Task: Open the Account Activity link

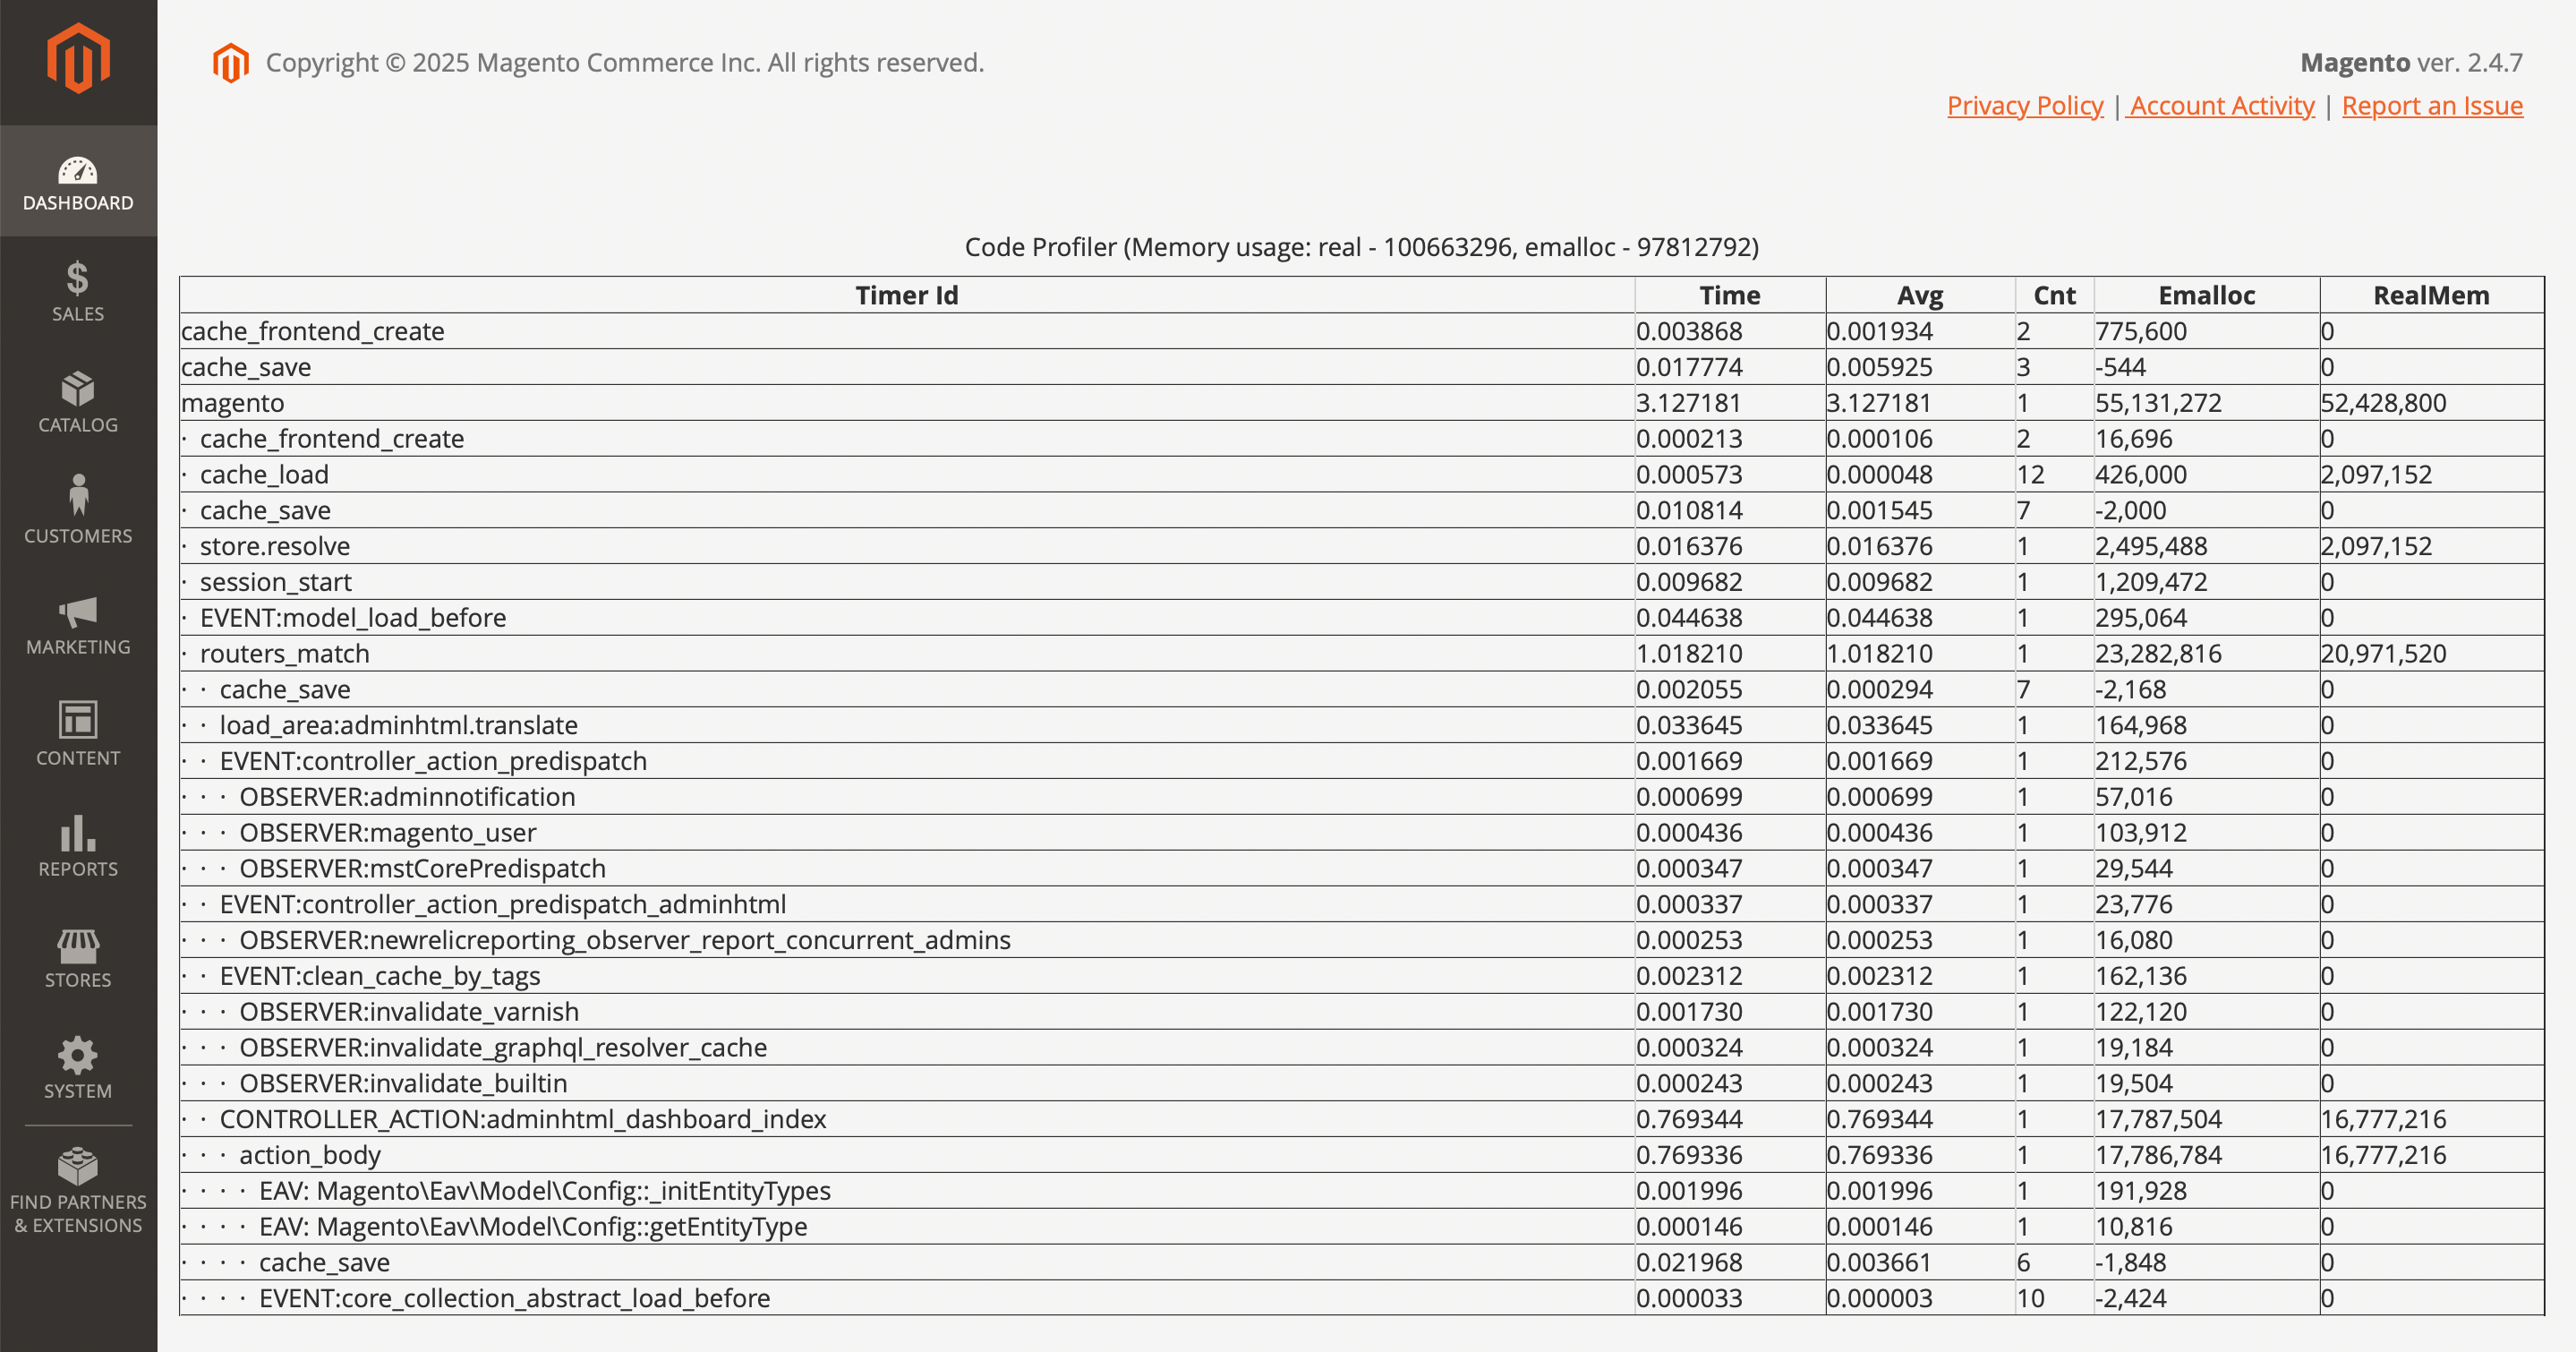Action: (x=2221, y=106)
